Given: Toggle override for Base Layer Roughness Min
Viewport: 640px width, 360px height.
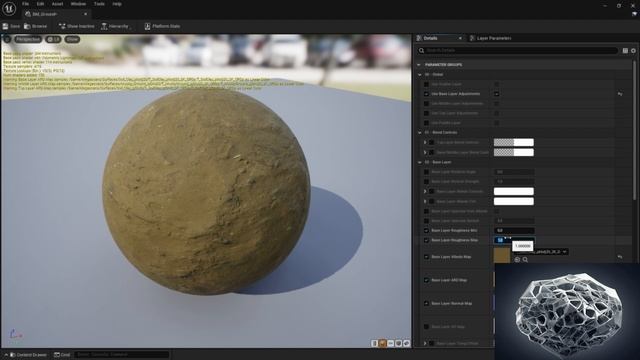Looking at the screenshot, I should click(426, 231).
